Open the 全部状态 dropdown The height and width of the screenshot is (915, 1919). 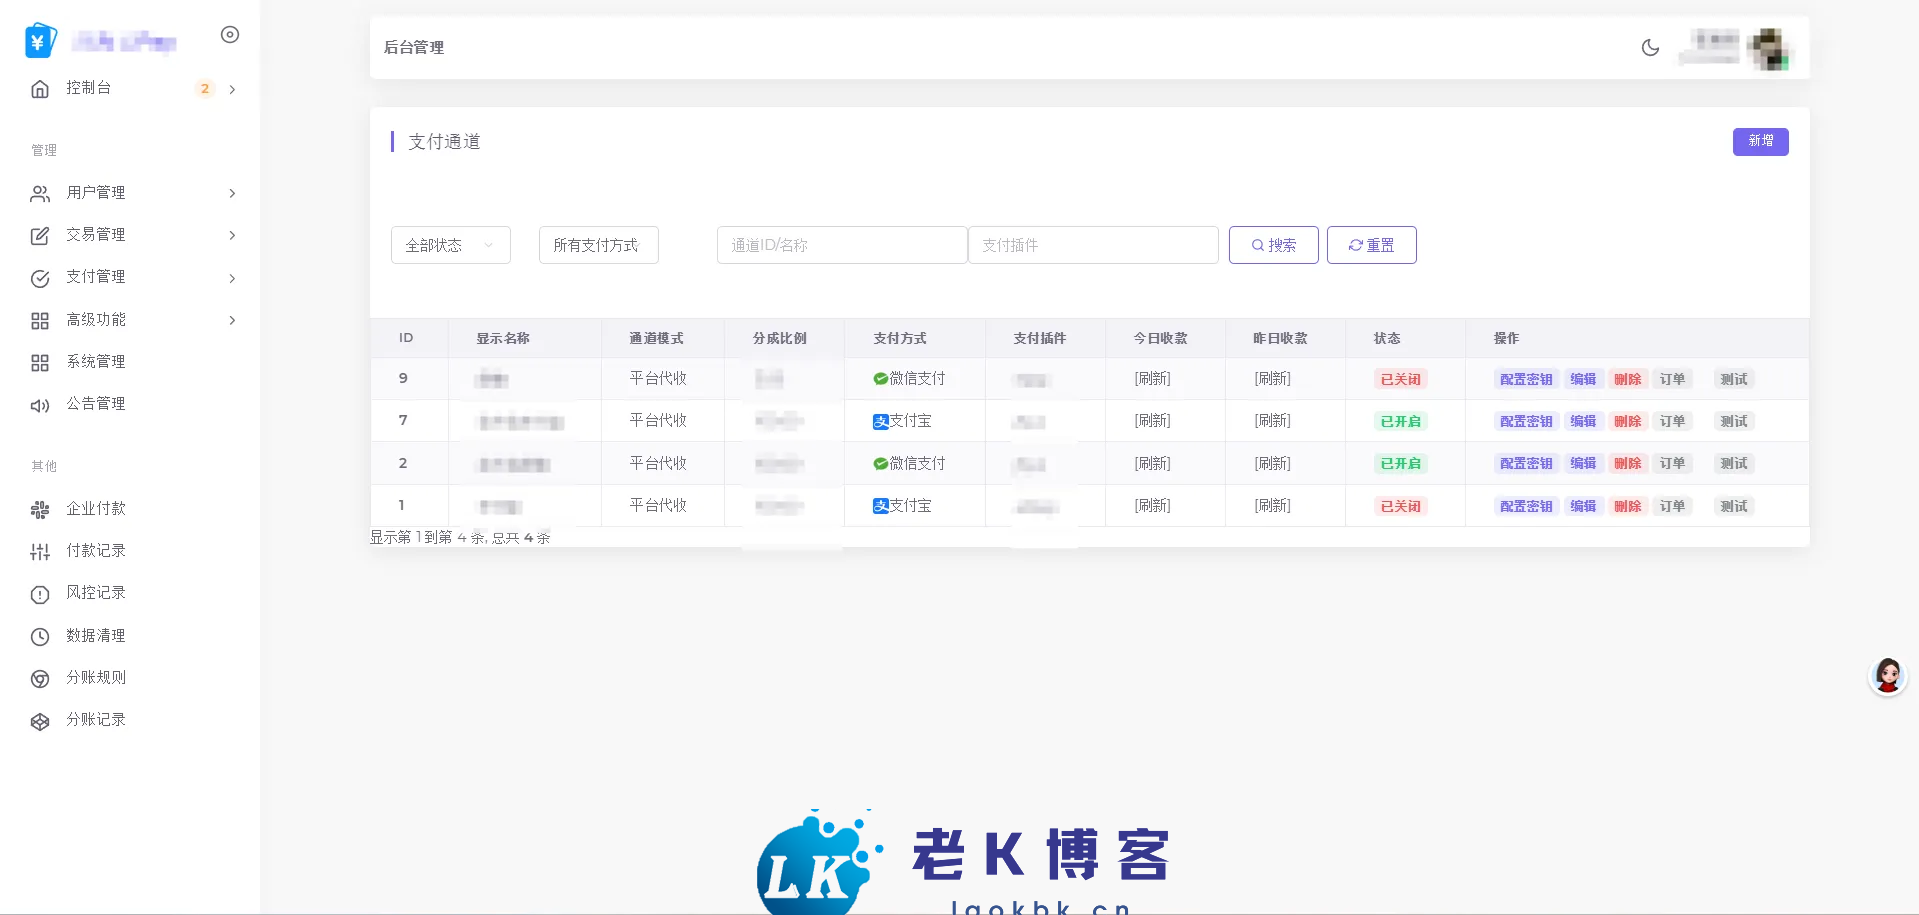pyautogui.click(x=449, y=244)
